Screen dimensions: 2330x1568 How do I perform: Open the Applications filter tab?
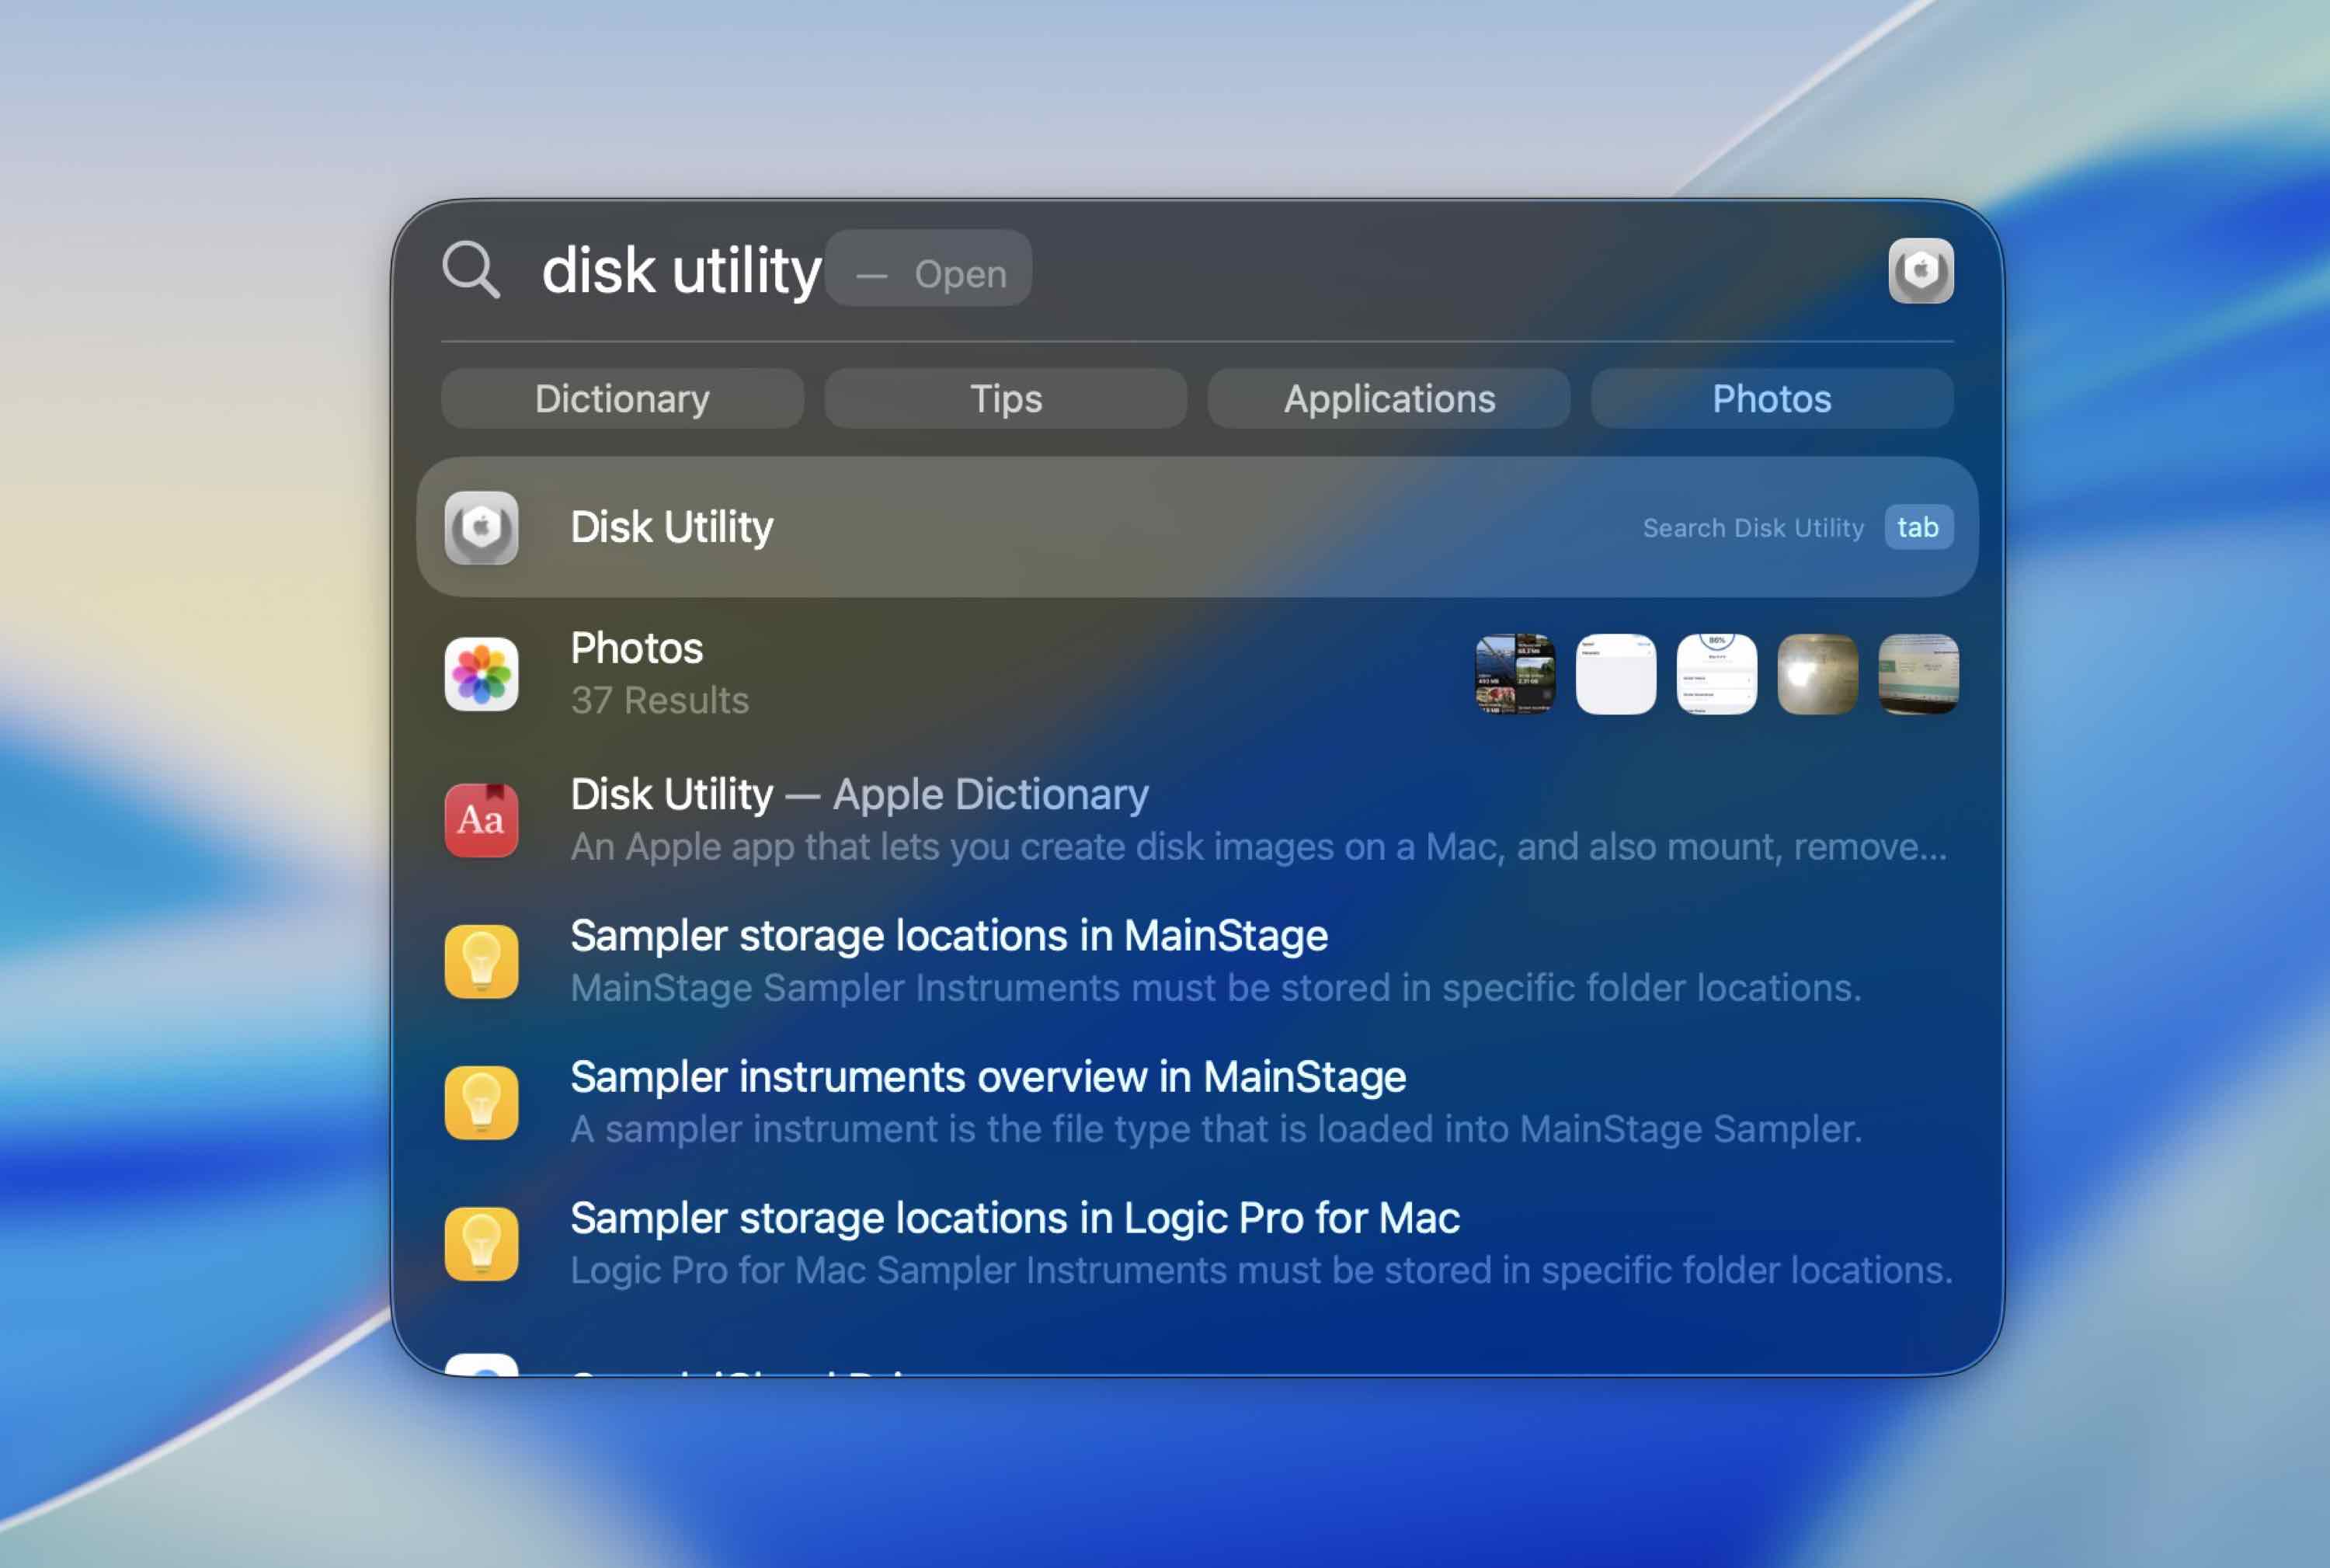[x=1389, y=398]
